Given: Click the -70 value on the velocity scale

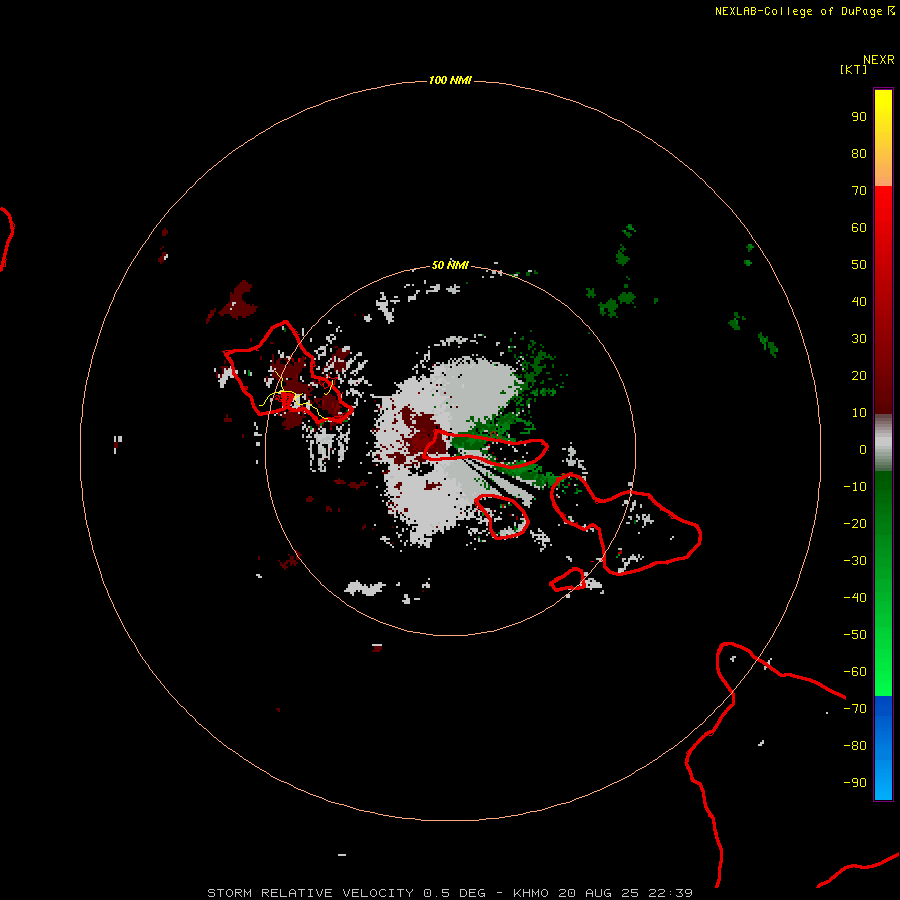Looking at the screenshot, I should [x=855, y=709].
